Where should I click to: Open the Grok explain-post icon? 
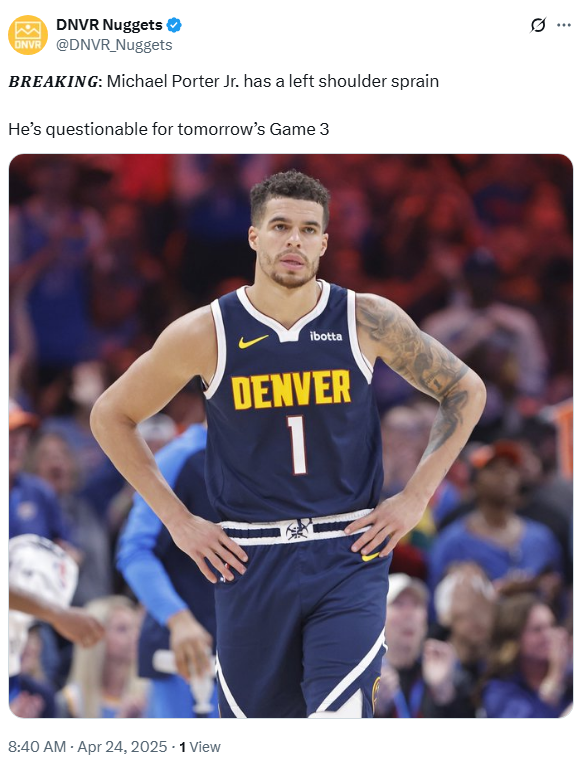point(538,25)
